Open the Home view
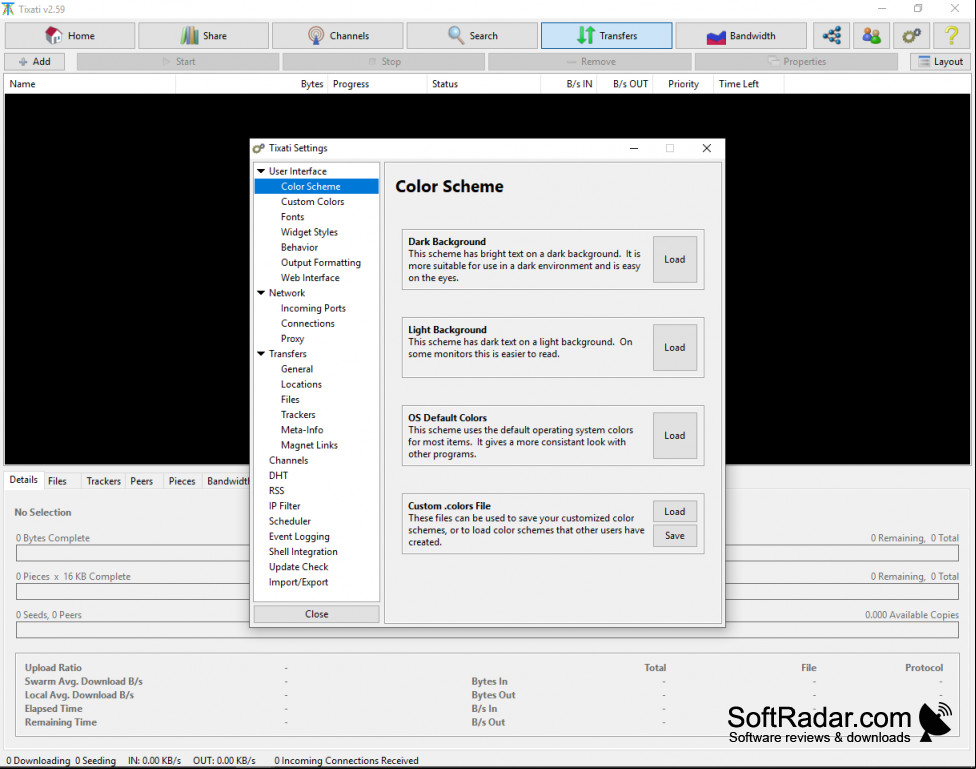 [x=70, y=35]
